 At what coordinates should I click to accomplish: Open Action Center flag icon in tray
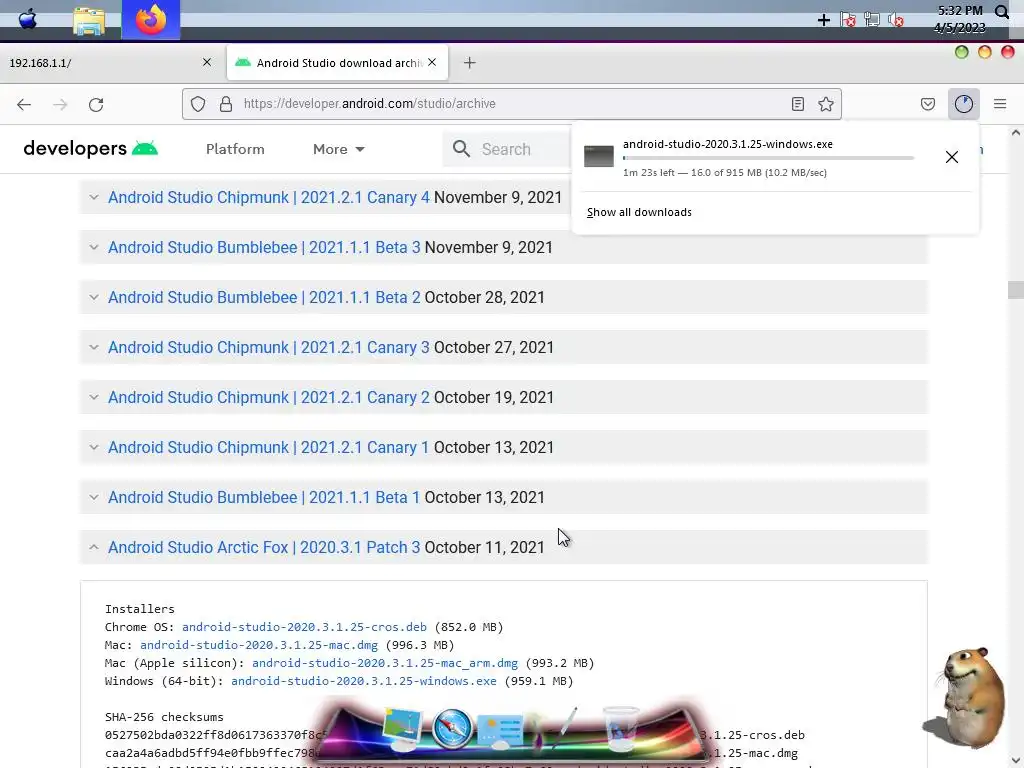(848, 20)
